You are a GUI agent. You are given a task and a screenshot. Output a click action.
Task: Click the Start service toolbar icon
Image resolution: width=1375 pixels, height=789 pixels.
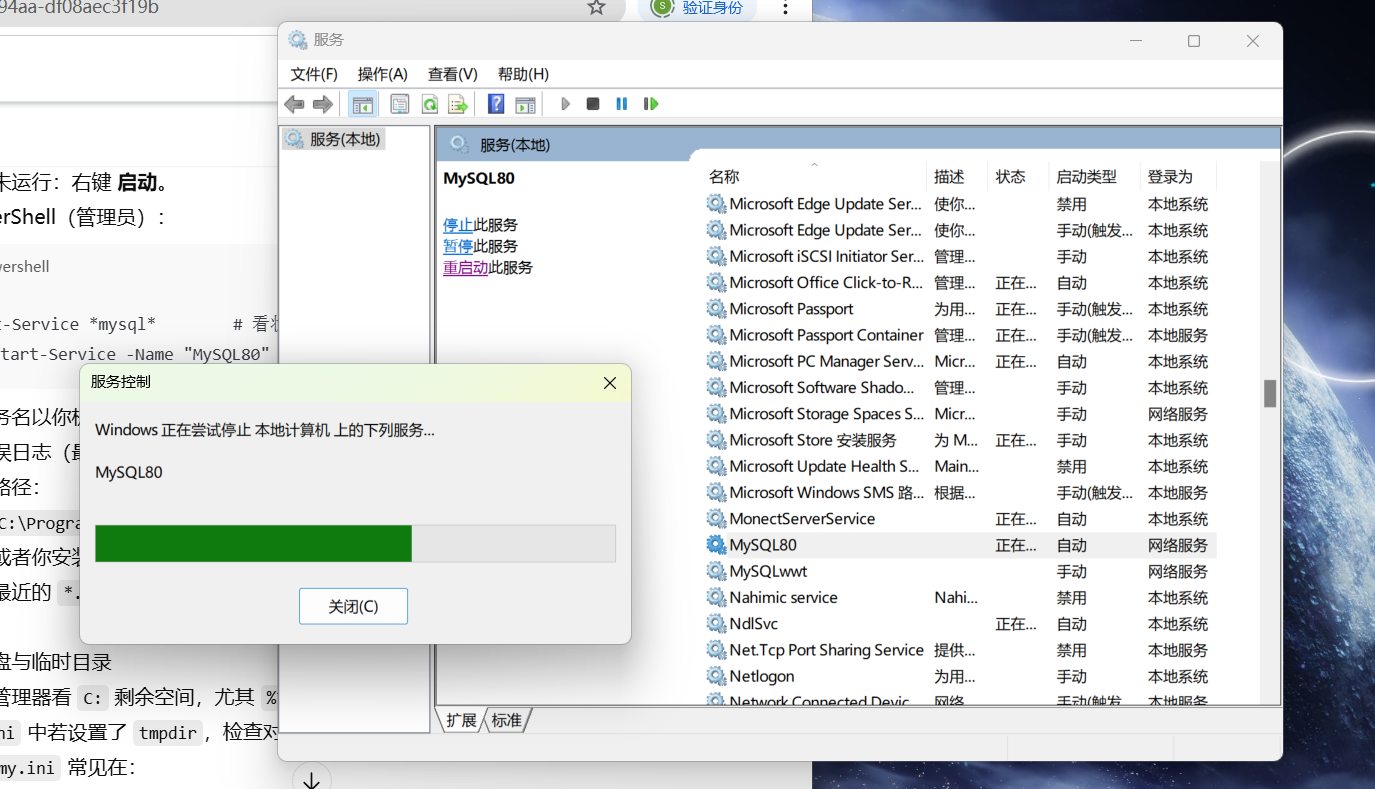(565, 103)
